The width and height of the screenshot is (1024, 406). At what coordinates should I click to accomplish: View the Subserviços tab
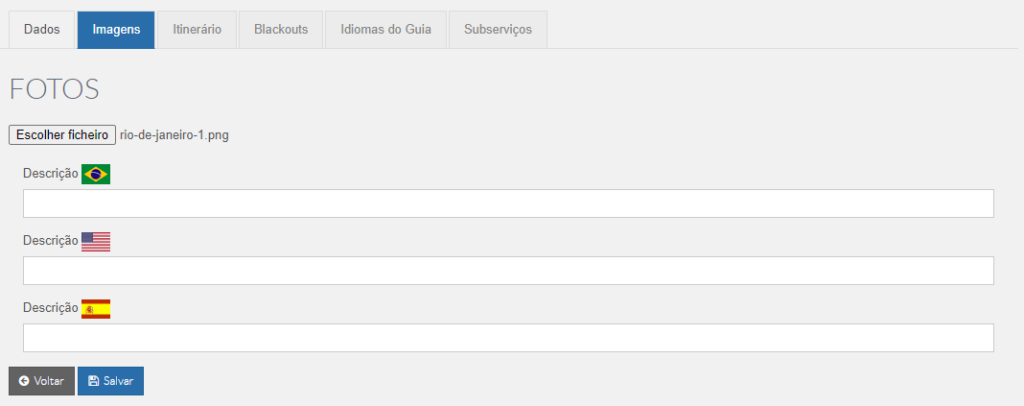coord(498,30)
